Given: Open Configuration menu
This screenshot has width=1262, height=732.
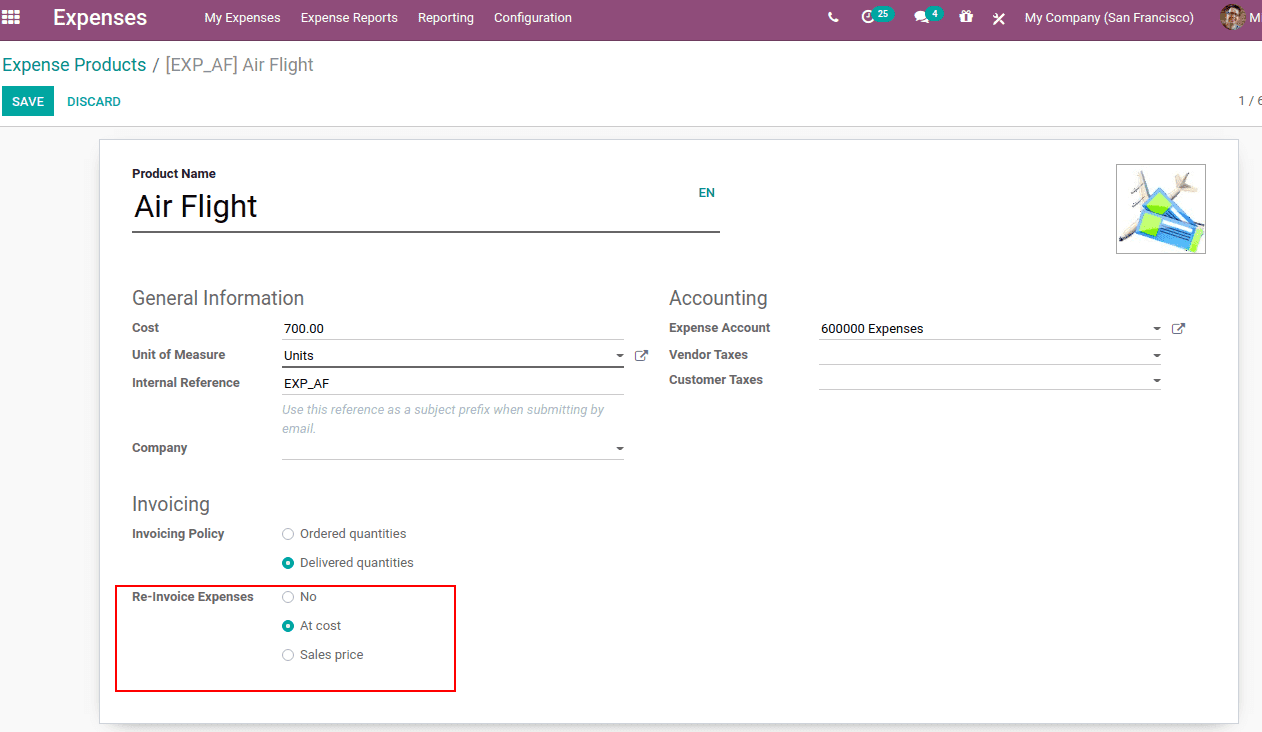Looking at the screenshot, I should (533, 18).
